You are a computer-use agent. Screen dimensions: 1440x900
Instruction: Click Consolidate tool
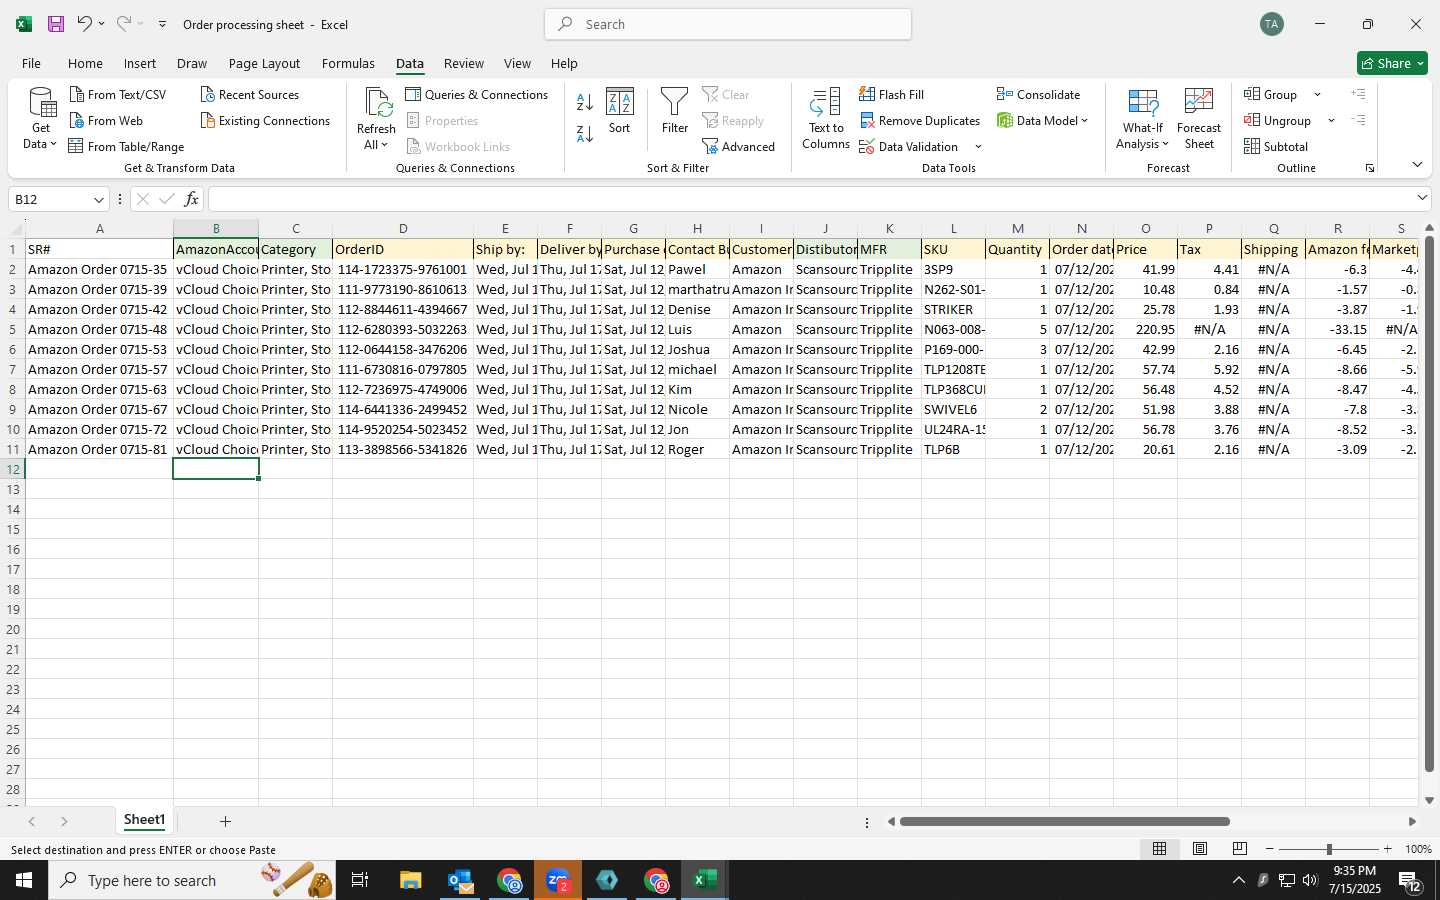(1038, 94)
